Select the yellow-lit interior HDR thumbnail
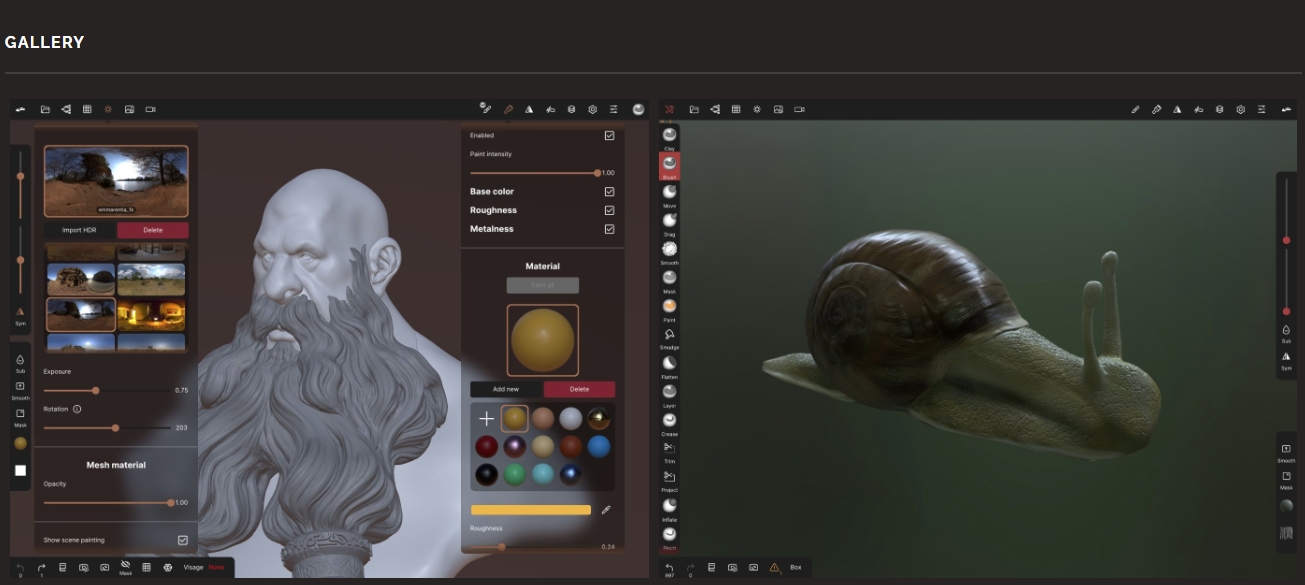1305x585 pixels. 151,314
